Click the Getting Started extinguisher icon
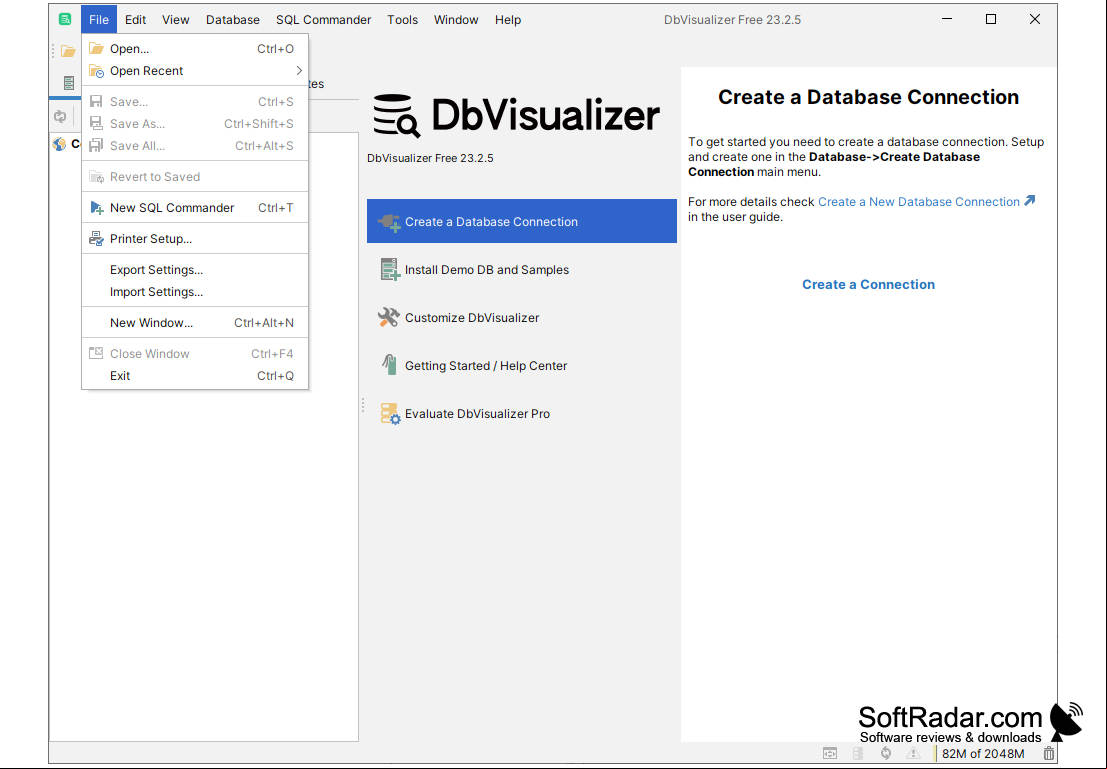1107x769 pixels. (389, 365)
